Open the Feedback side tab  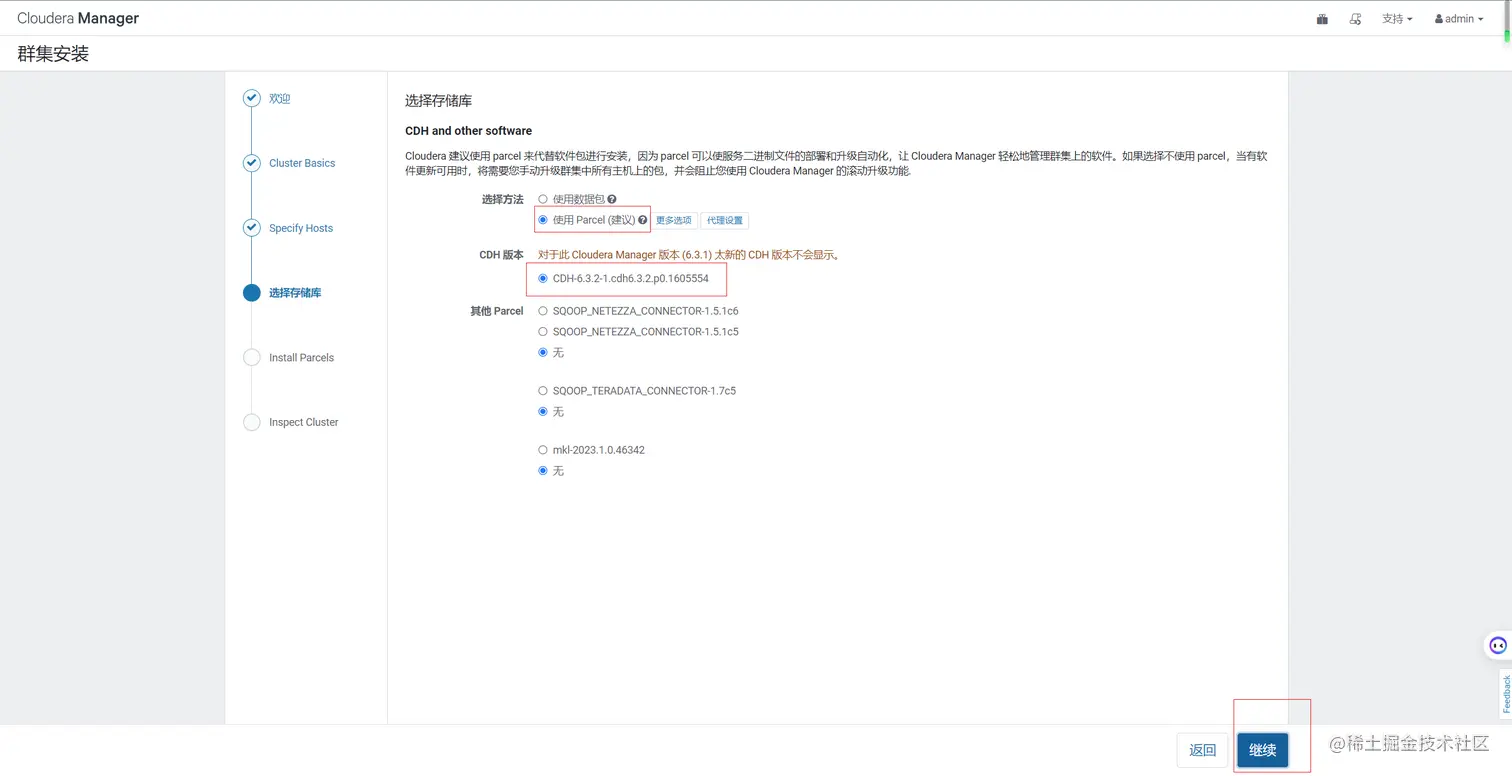[1505, 694]
